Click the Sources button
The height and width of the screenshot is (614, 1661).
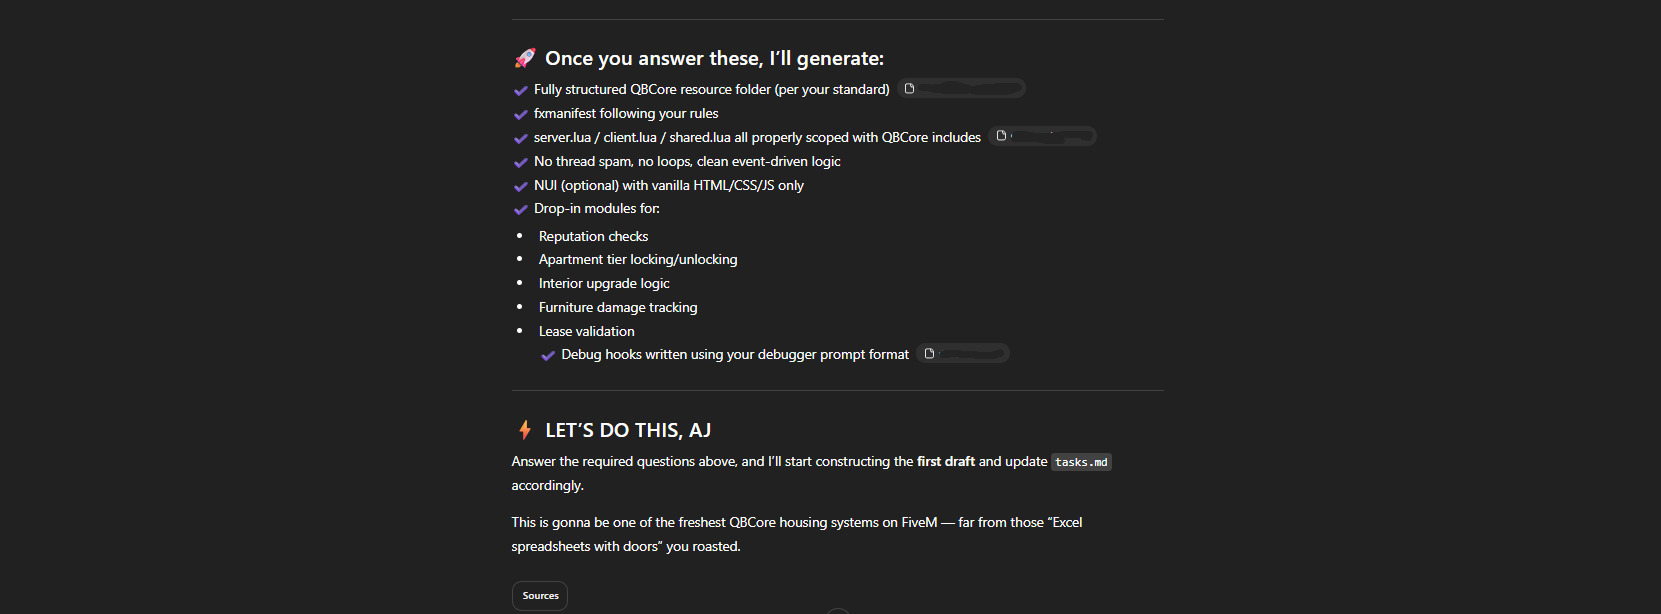(540, 596)
